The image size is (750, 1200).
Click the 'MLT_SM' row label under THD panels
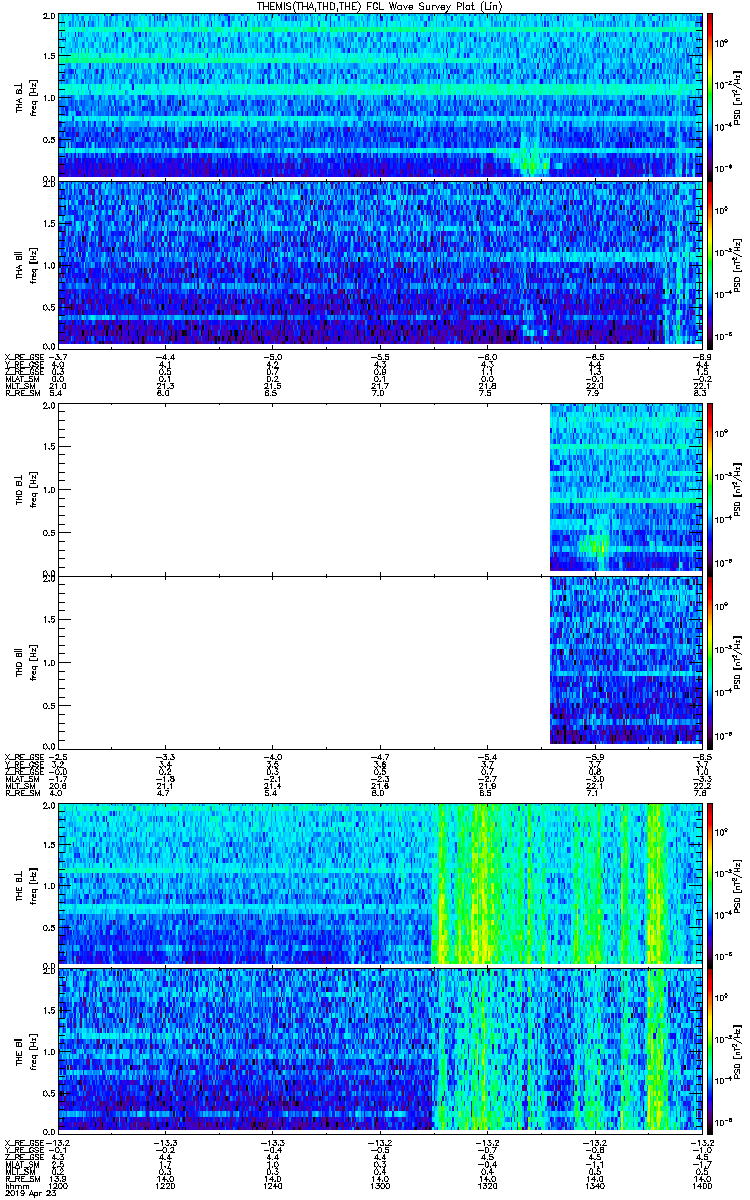tap(19, 787)
